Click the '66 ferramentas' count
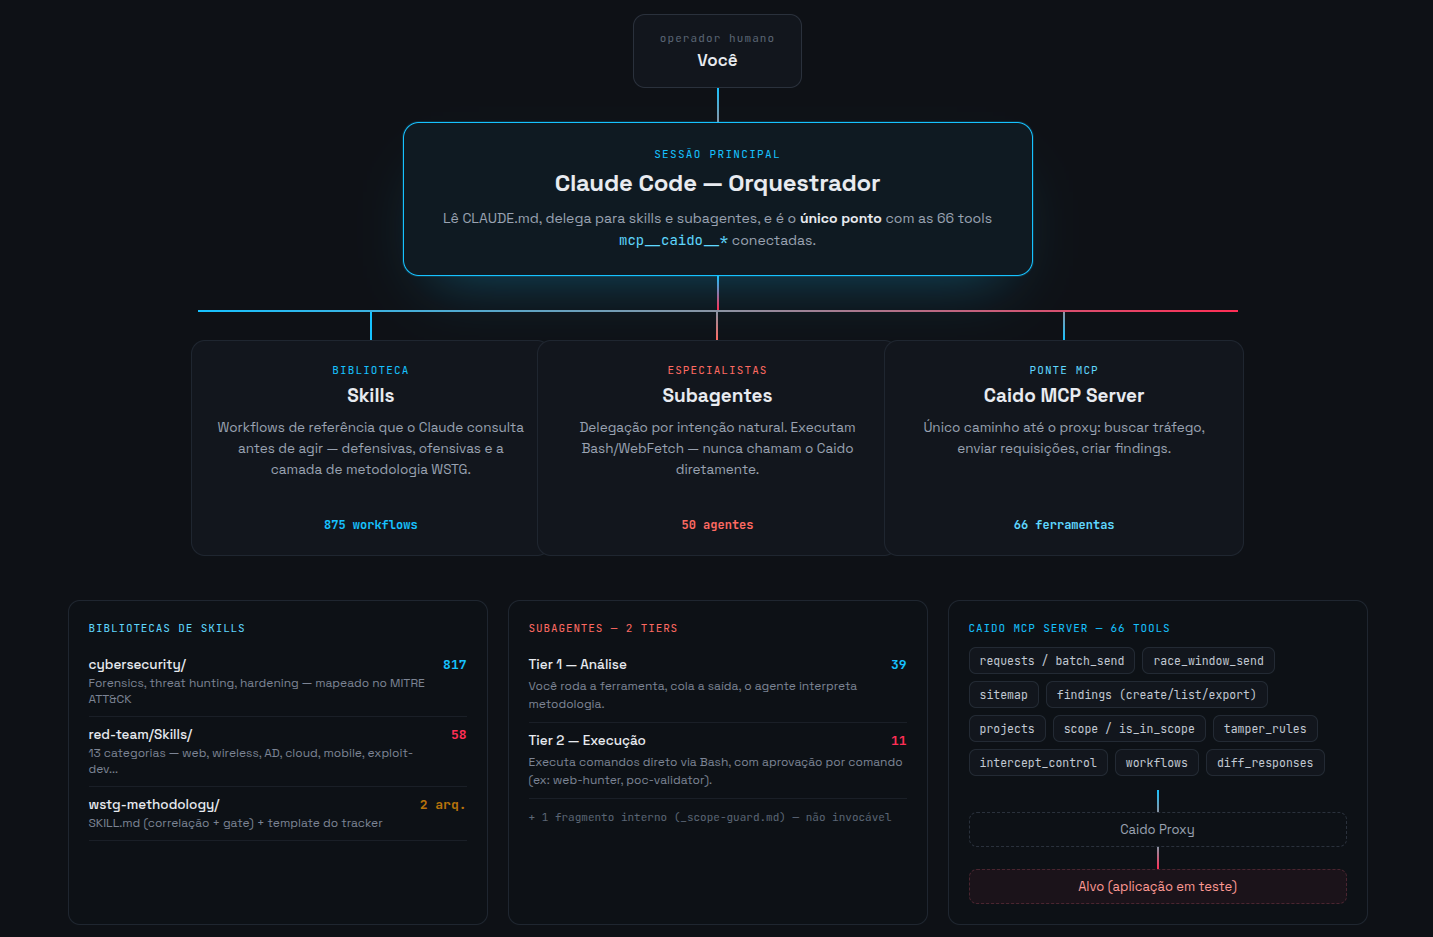 pyautogui.click(x=1064, y=525)
